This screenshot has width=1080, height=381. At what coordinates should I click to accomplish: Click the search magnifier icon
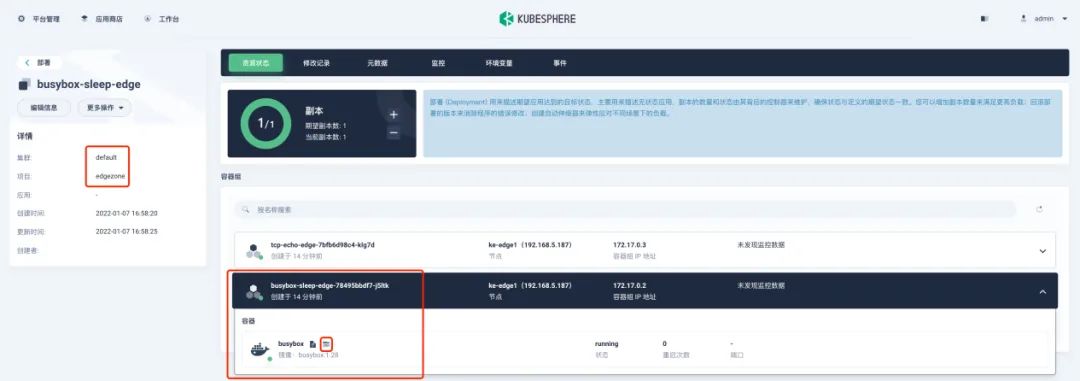click(x=246, y=209)
